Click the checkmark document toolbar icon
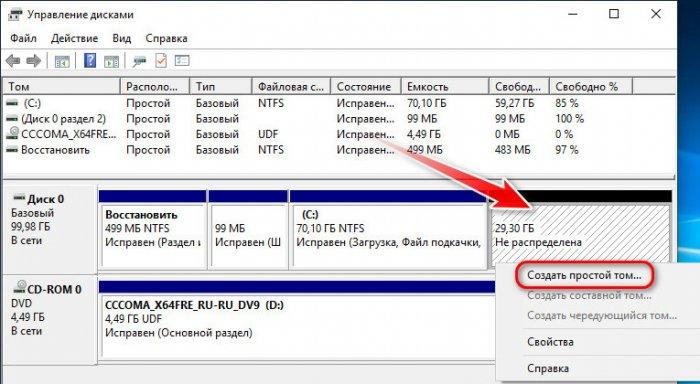Viewport: 700px width, 384px height. (x=161, y=60)
